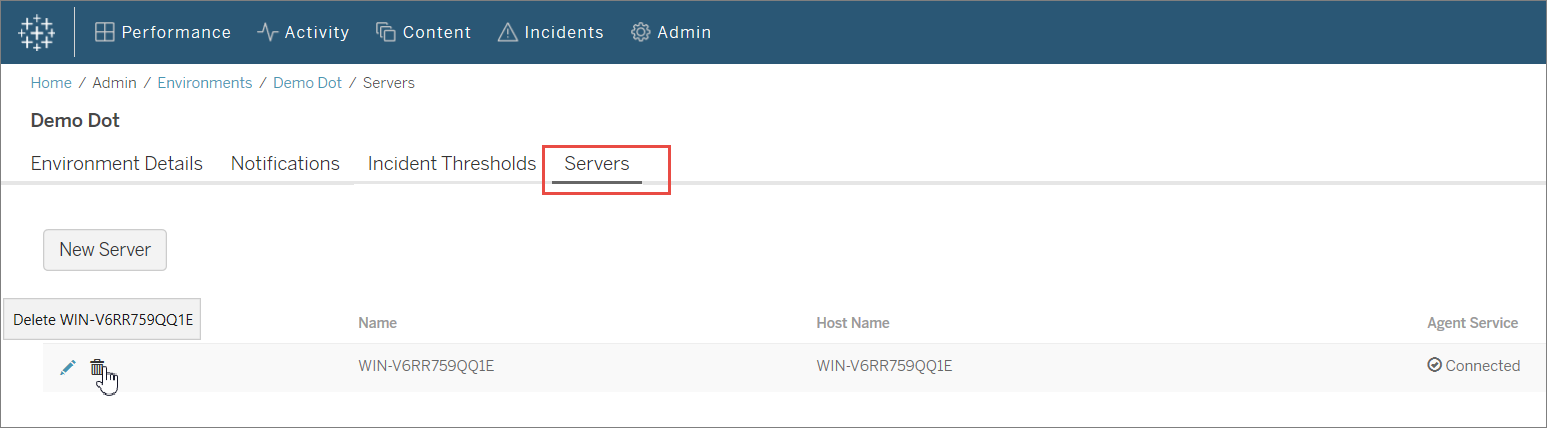The width and height of the screenshot is (1547, 428).
Task: Select WIN-V6RR759QQ1E in the Name column
Action: point(426,366)
